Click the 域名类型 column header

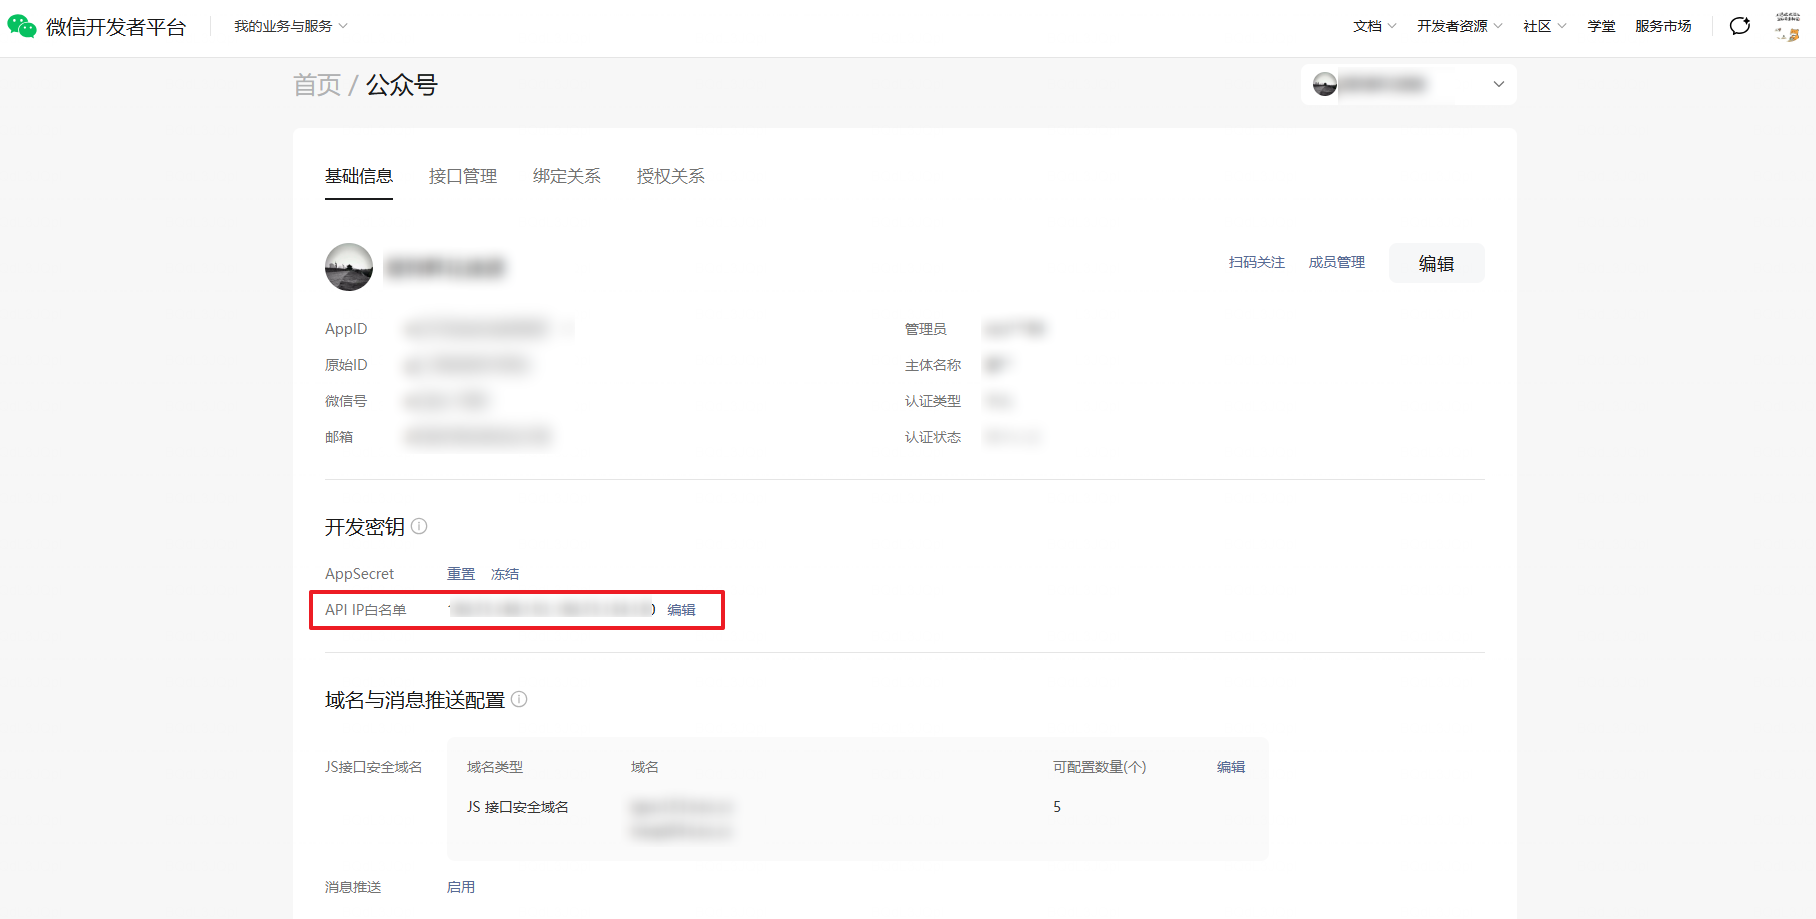tap(495, 767)
